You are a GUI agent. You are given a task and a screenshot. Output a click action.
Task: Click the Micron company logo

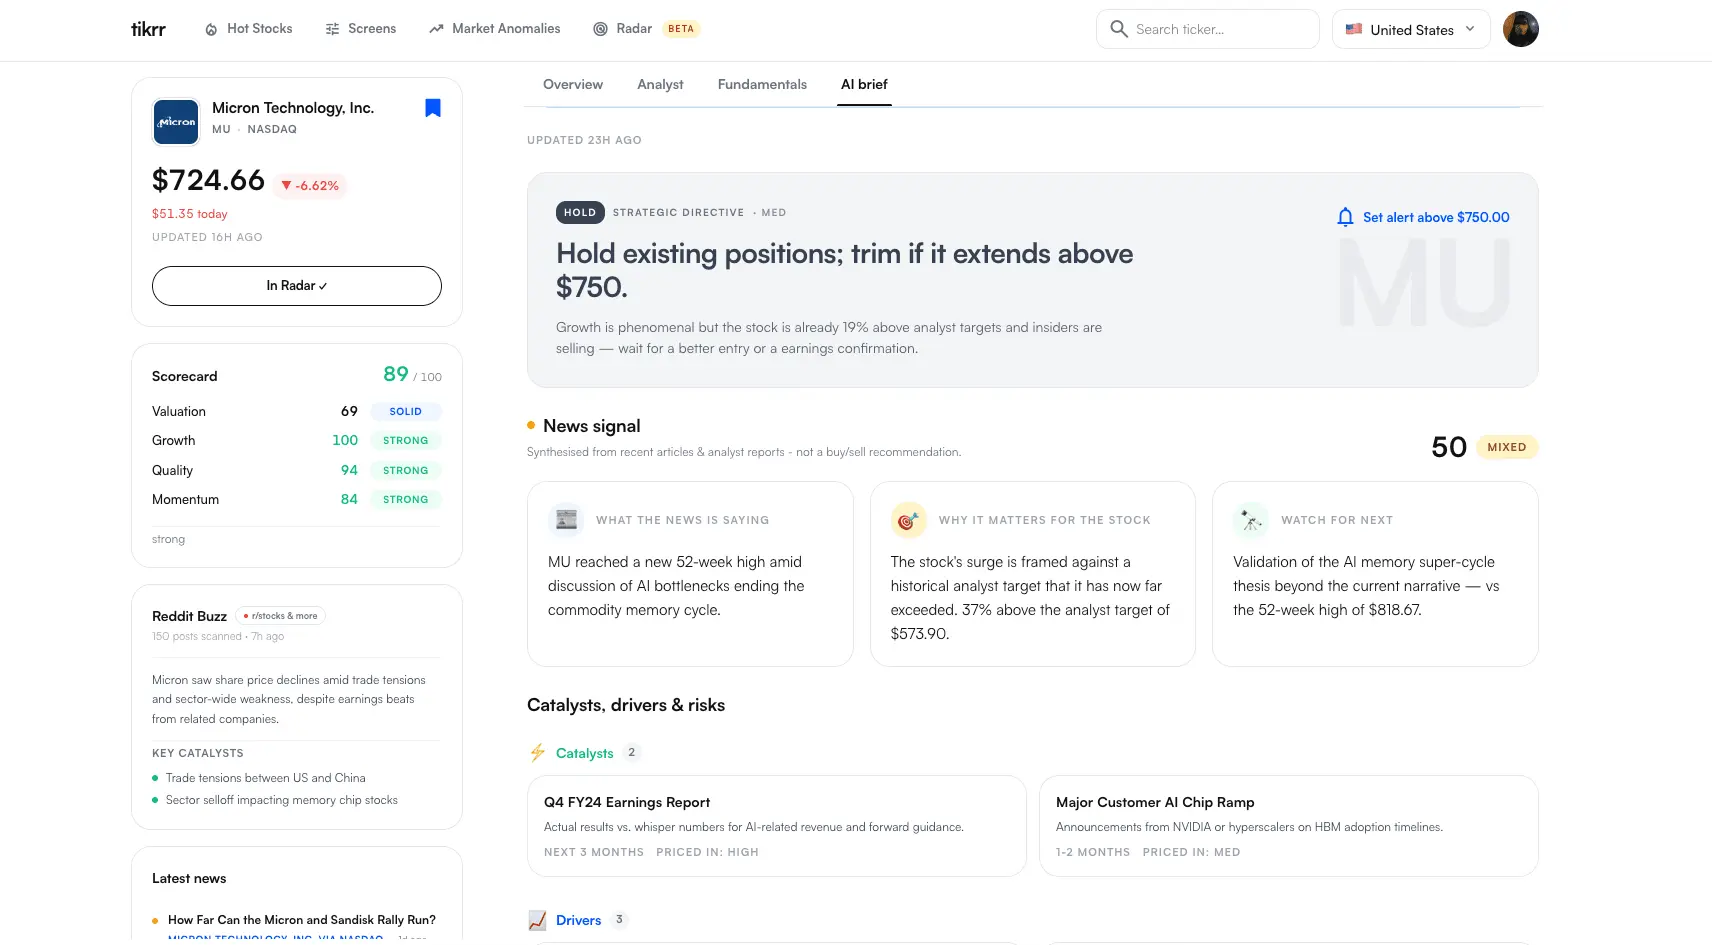coord(176,122)
